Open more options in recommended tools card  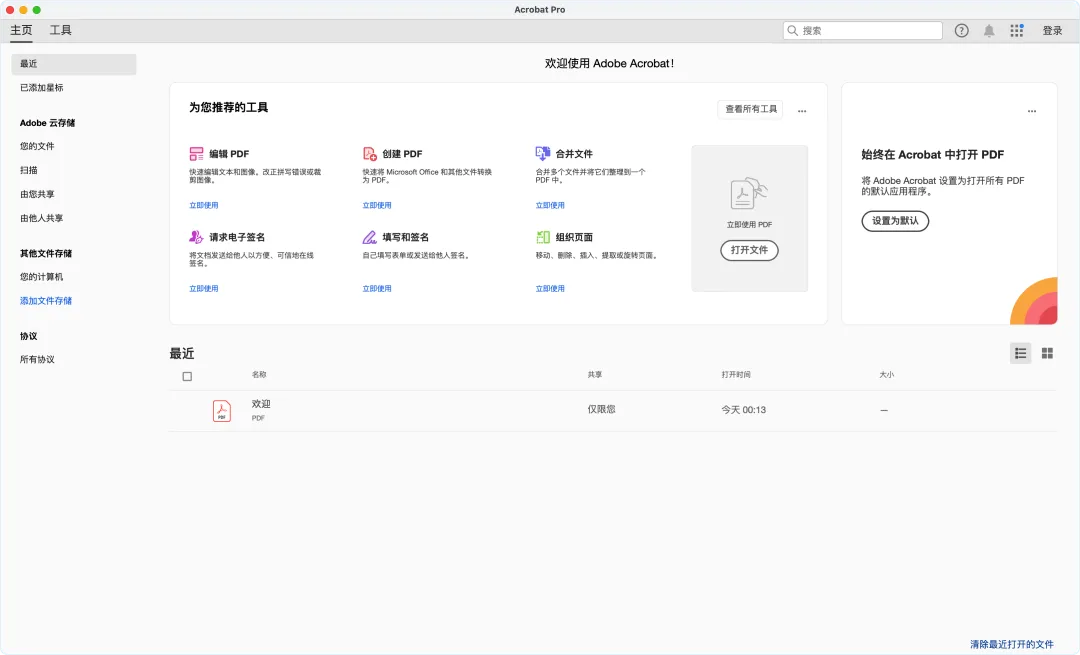coord(802,110)
